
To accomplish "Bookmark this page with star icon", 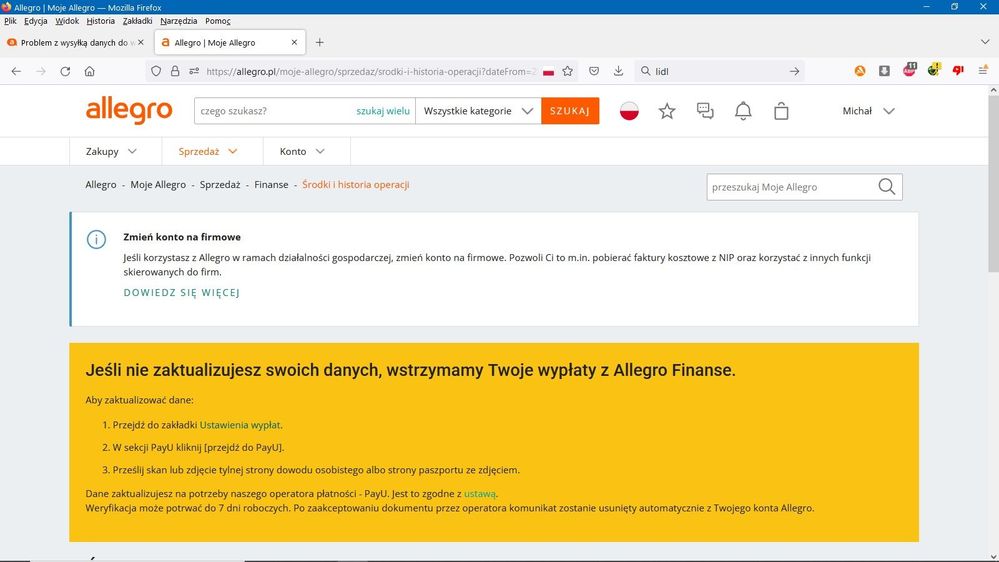I will click(568, 71).
